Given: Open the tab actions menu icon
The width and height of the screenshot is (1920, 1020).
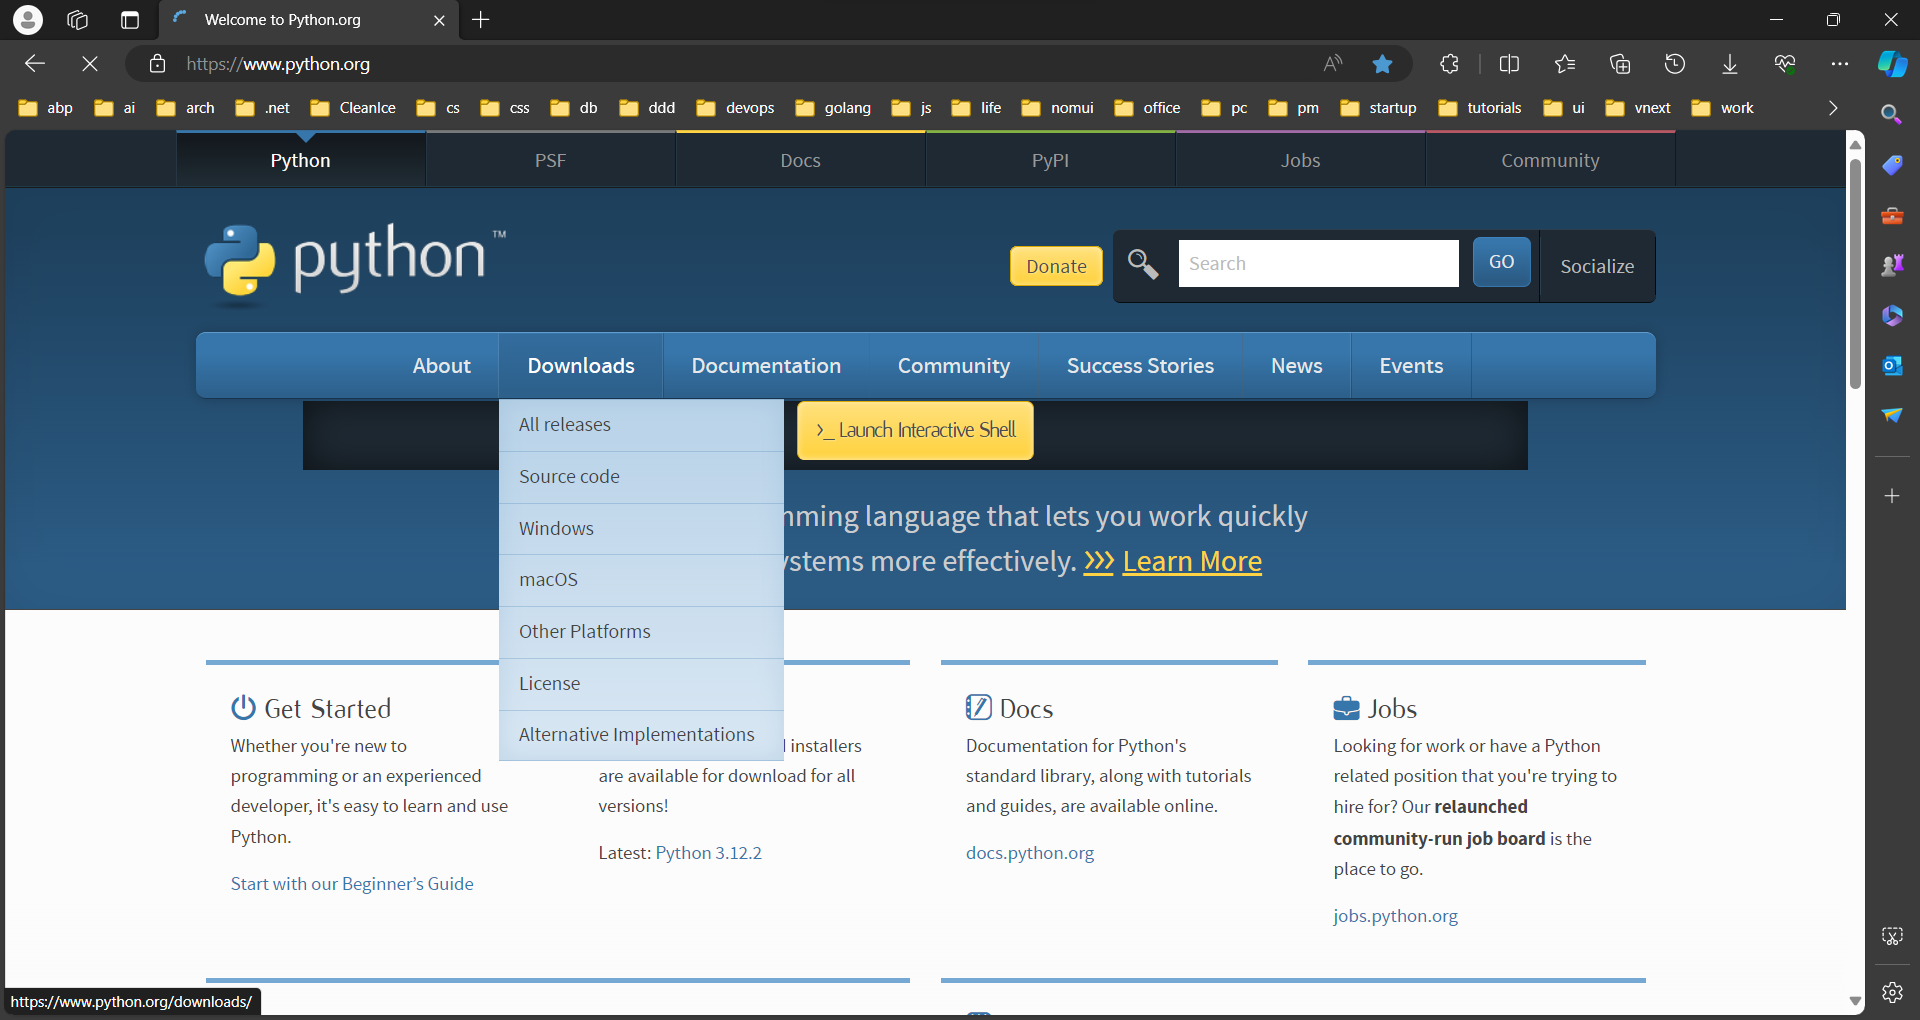Looking at the screenshot, I should pyautogui.click(x=130, y=19).
